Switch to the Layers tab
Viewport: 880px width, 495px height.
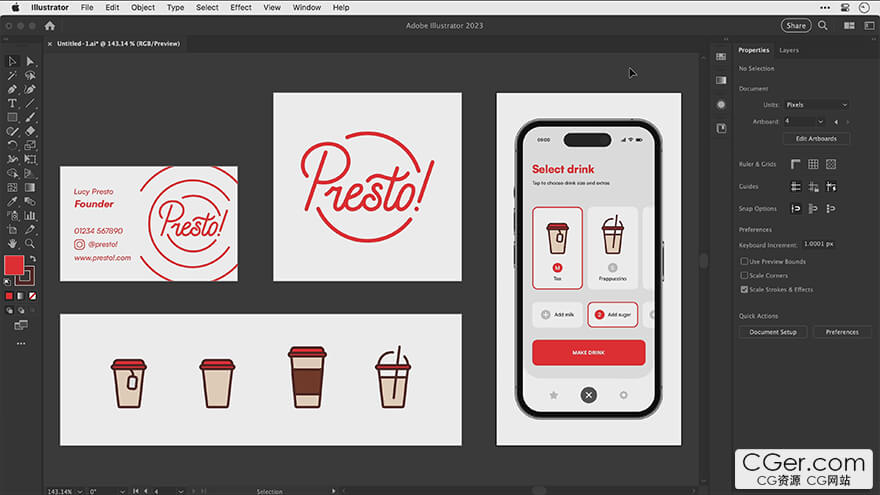(x=789, y=50)
